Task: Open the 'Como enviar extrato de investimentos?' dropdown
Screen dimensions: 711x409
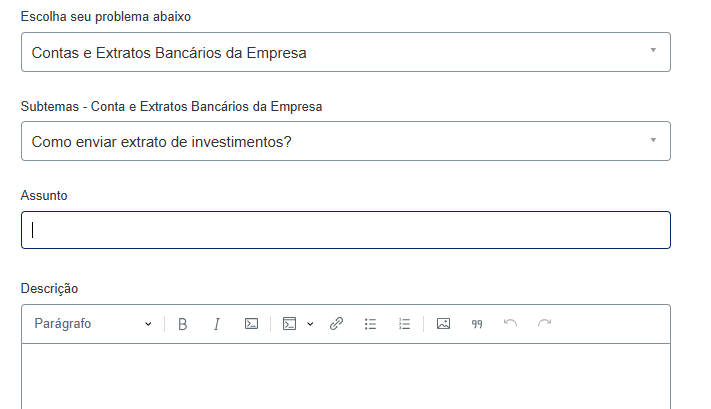Action: pos(345,141)
